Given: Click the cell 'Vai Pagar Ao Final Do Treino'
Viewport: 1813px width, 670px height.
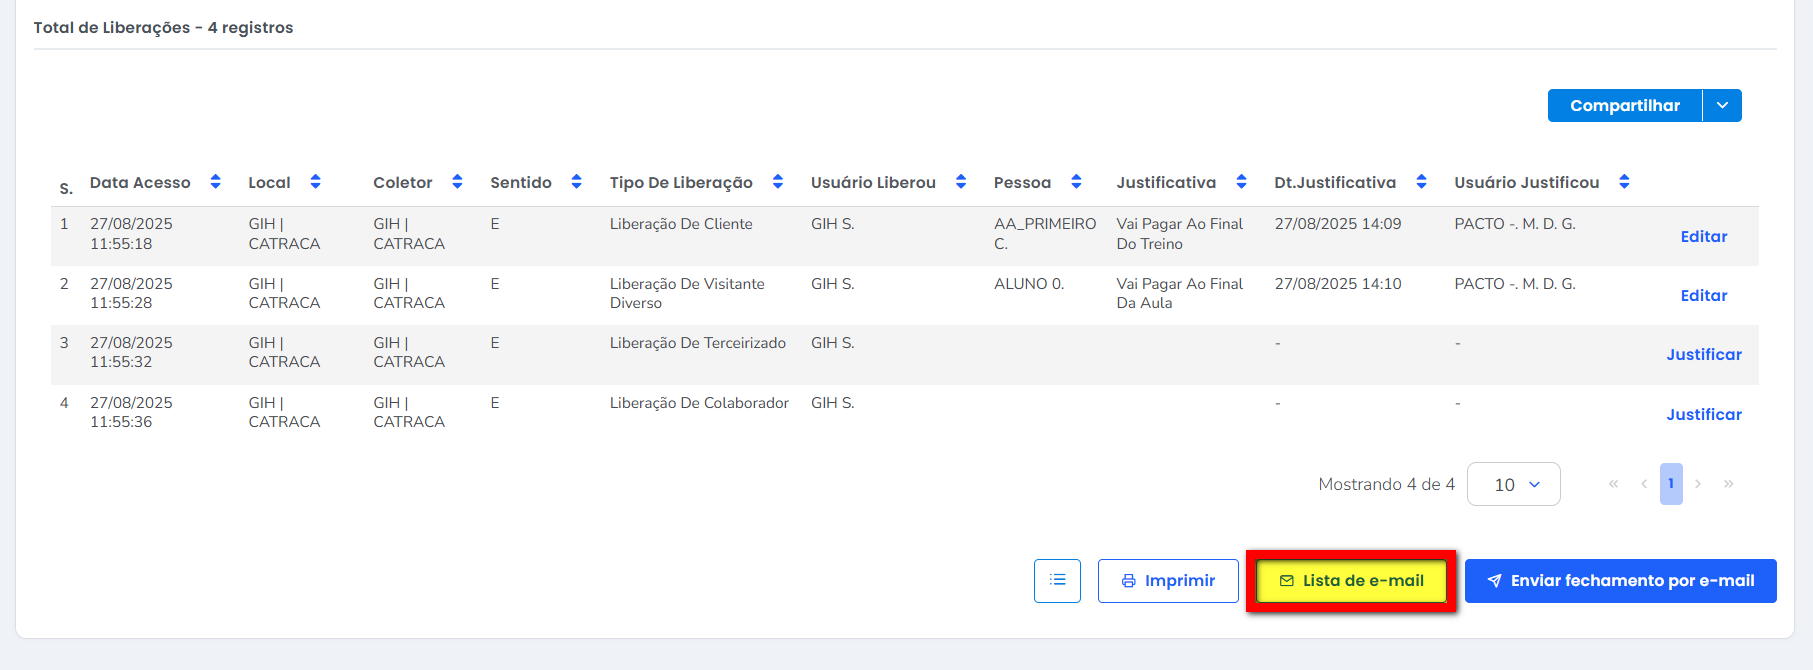Looking at the screenshot, I should click(1180, 234).
